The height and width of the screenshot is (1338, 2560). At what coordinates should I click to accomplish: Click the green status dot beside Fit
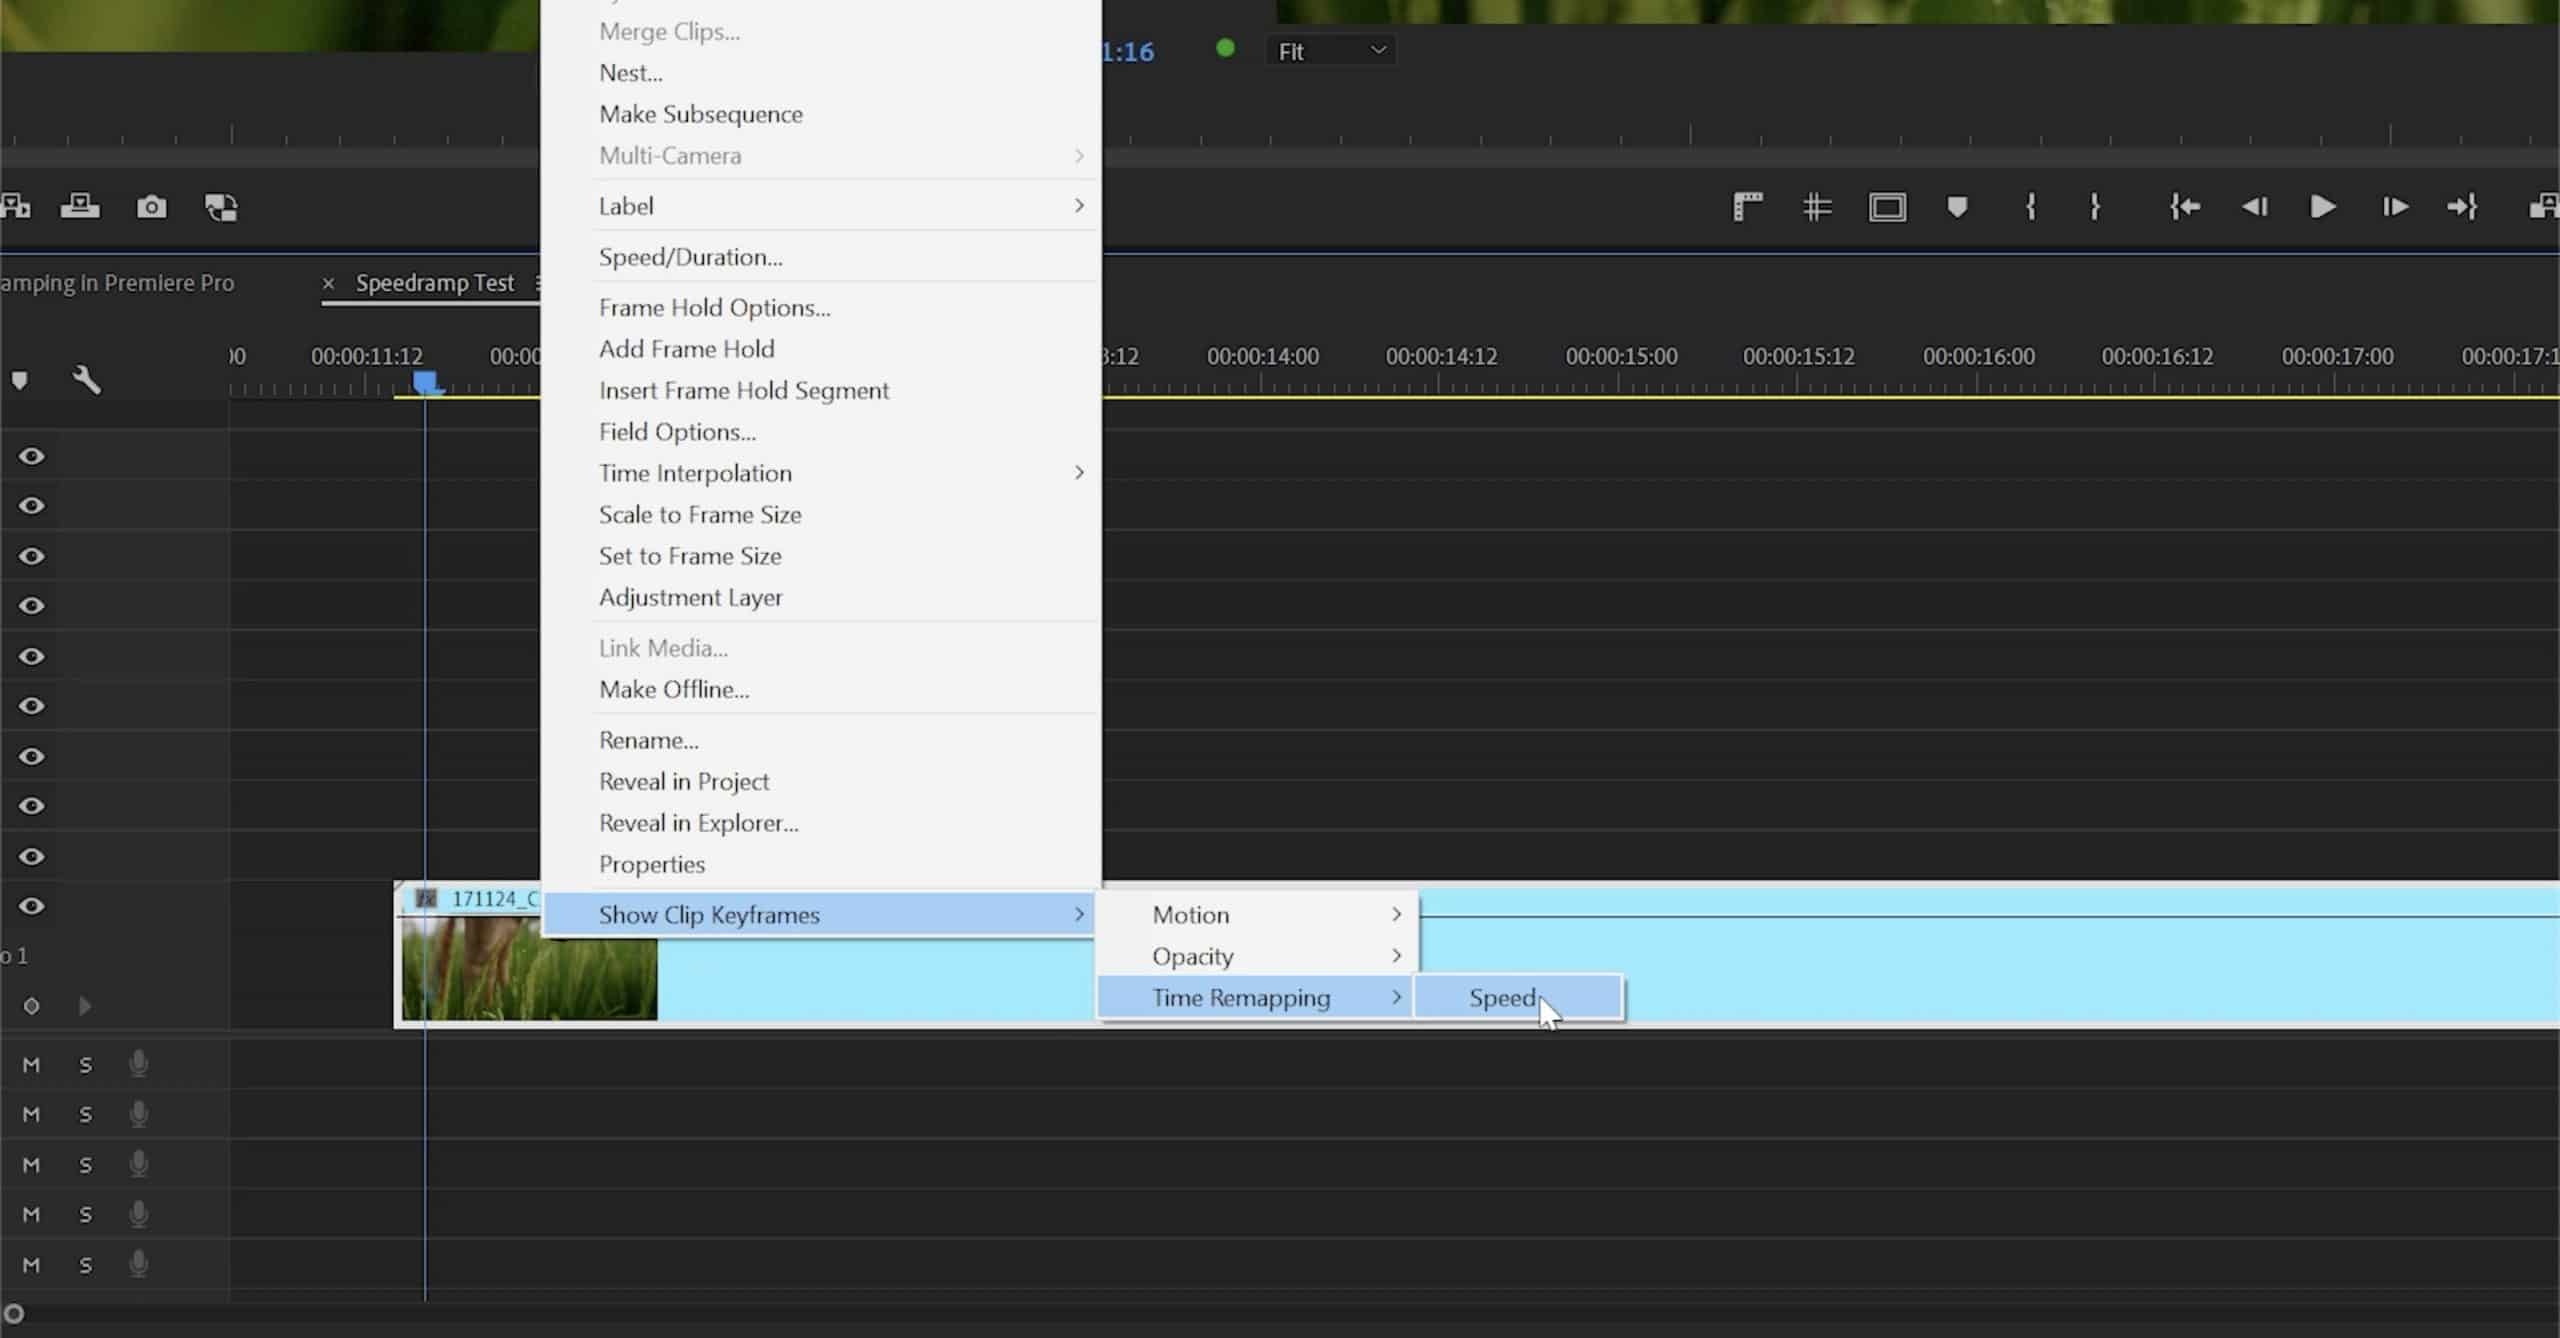[1225, 48]
